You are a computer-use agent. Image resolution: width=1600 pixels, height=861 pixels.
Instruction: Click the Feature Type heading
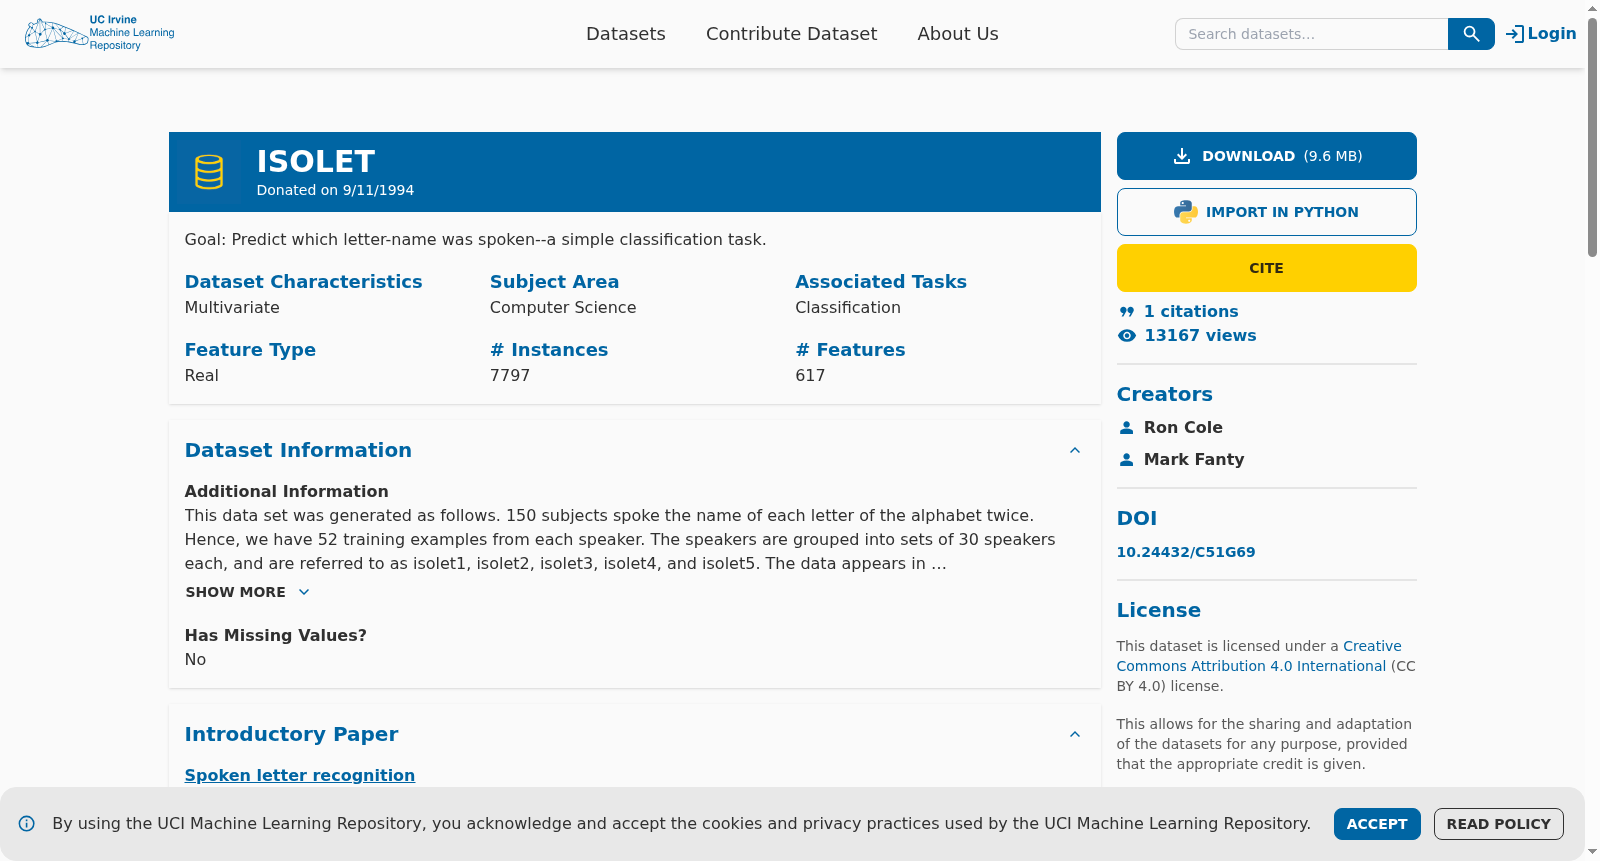click(250, 350)
